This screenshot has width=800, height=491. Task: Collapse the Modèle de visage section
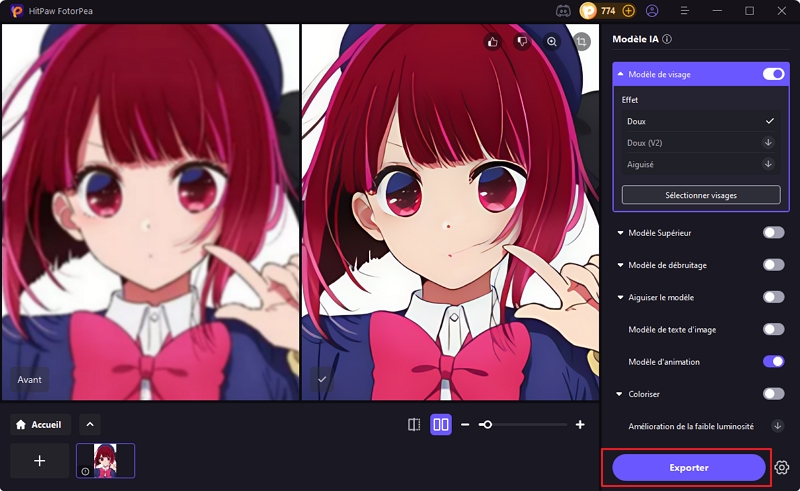(x=620, y=74)
